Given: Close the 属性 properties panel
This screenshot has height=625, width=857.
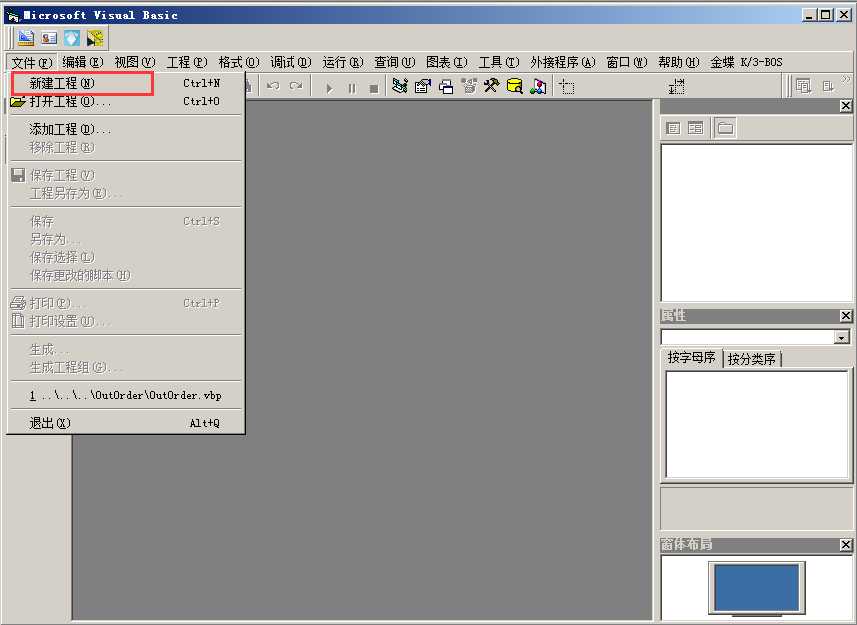Looking at the screenshot, I should (x=846, y=316).
